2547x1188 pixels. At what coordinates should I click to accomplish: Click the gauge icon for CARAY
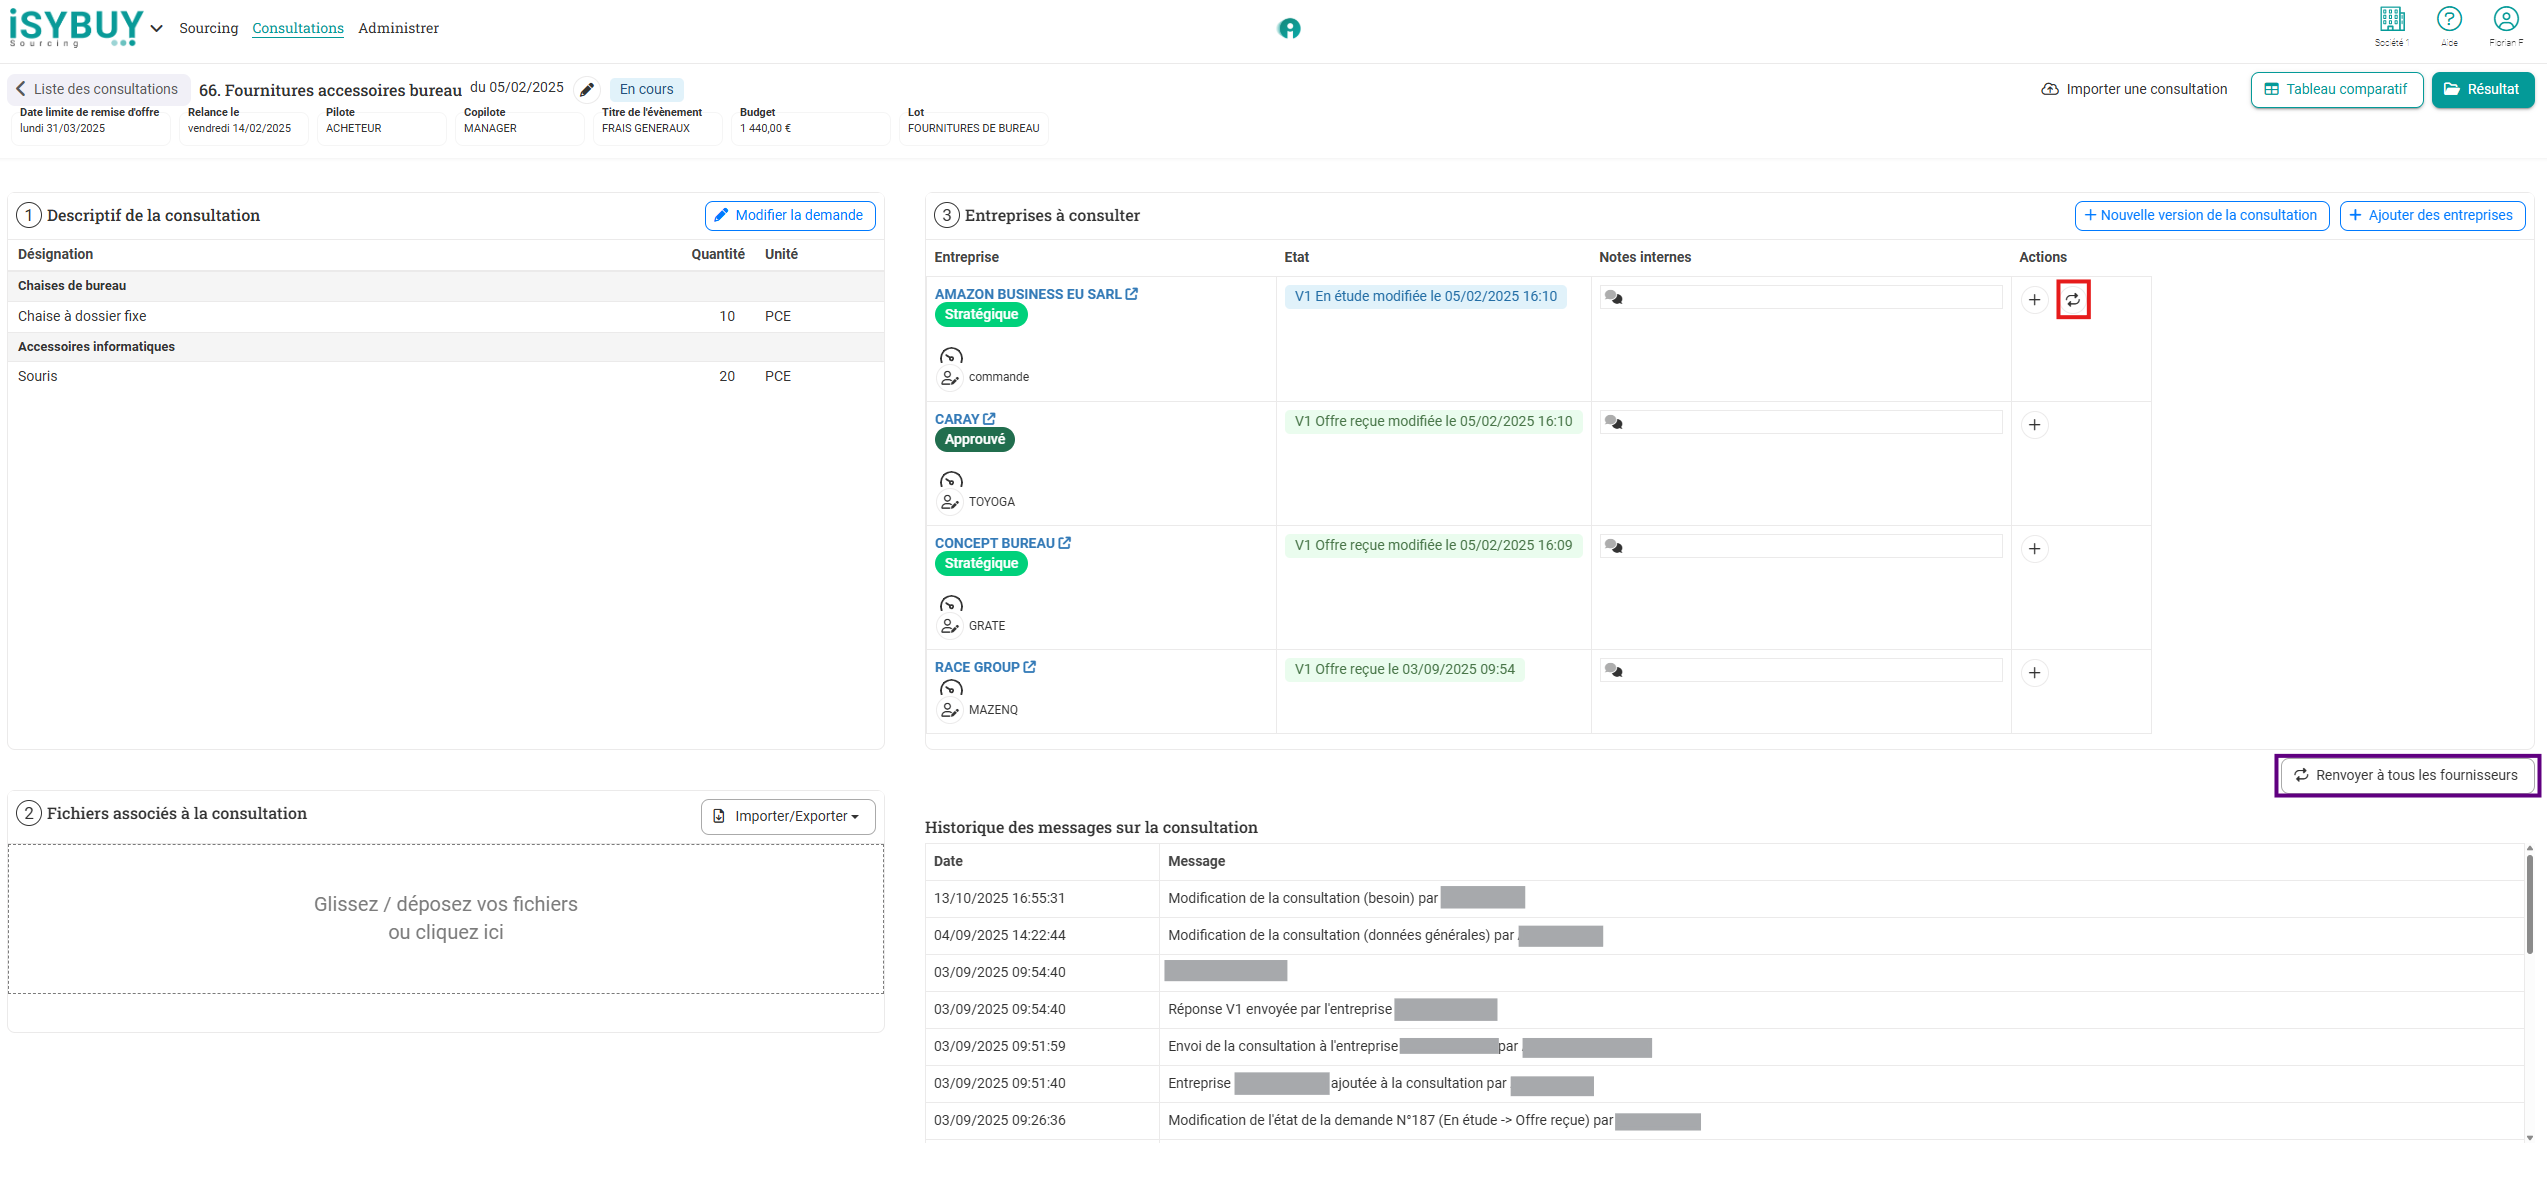(951, 480)
